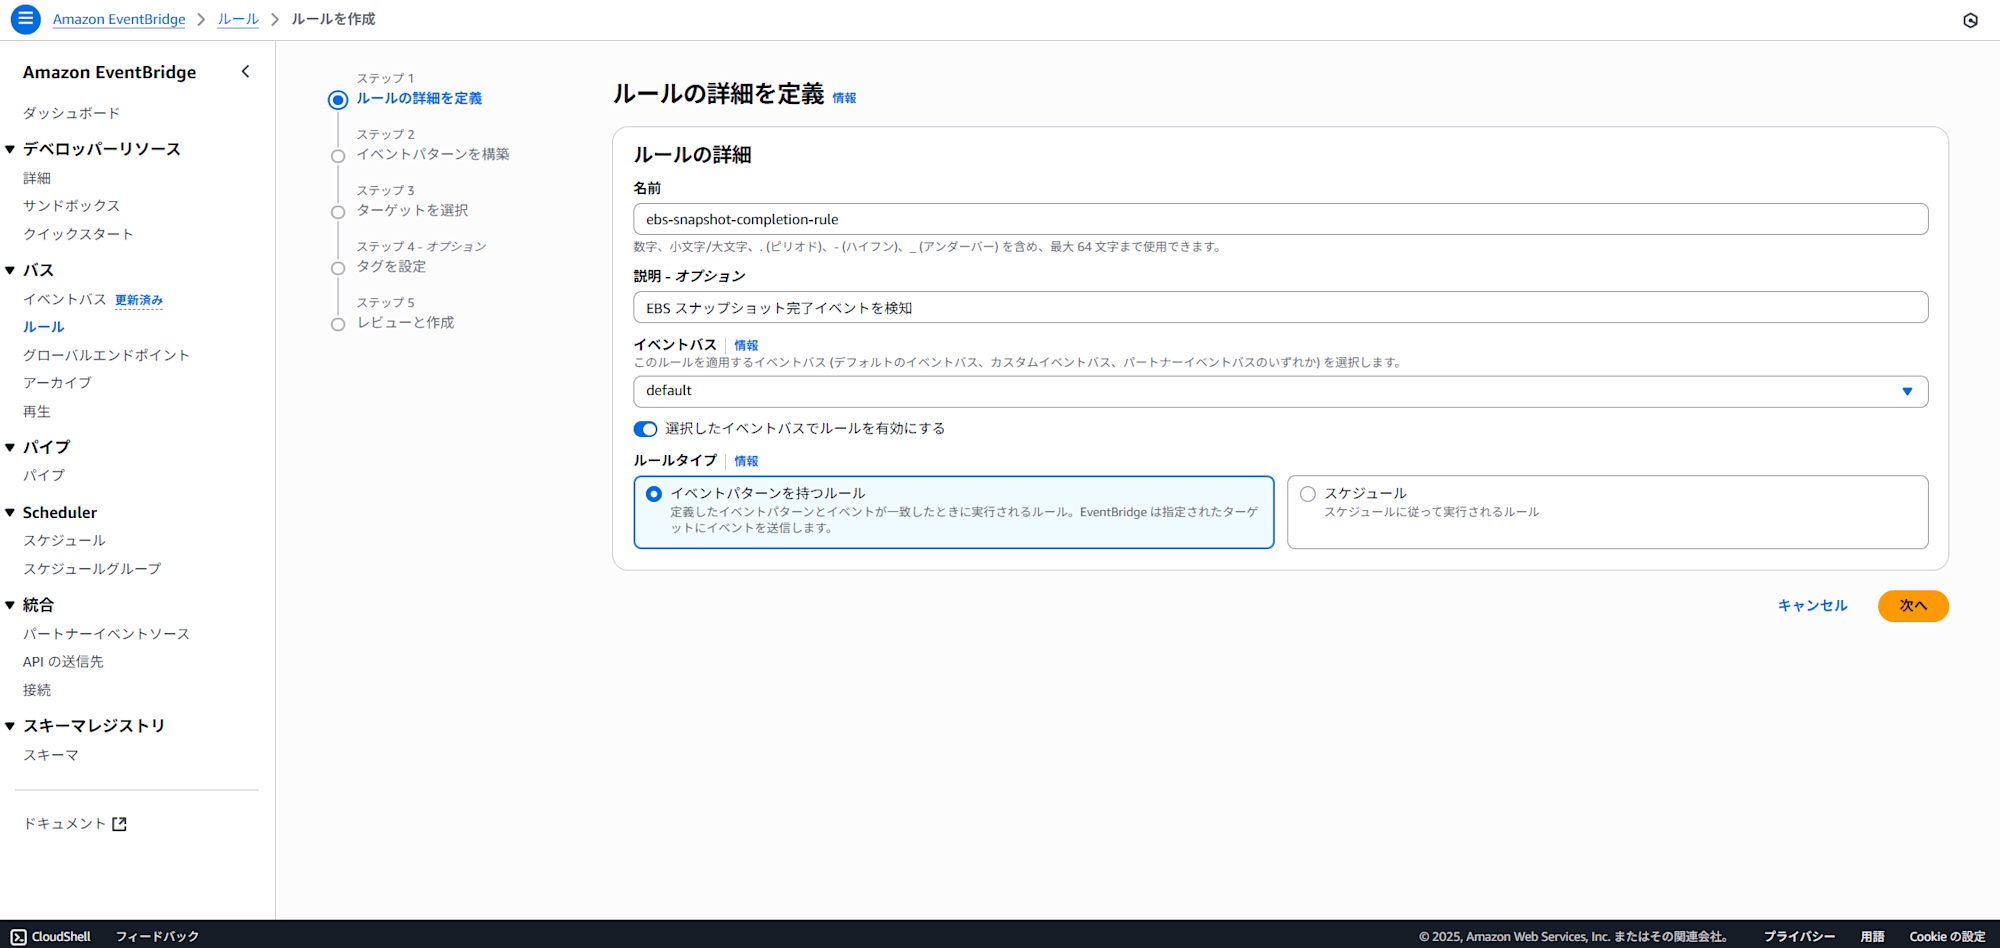Collapse the パイプ section triangle
The height and width of the screenshot is (948, 2000).
click(10, 447)
